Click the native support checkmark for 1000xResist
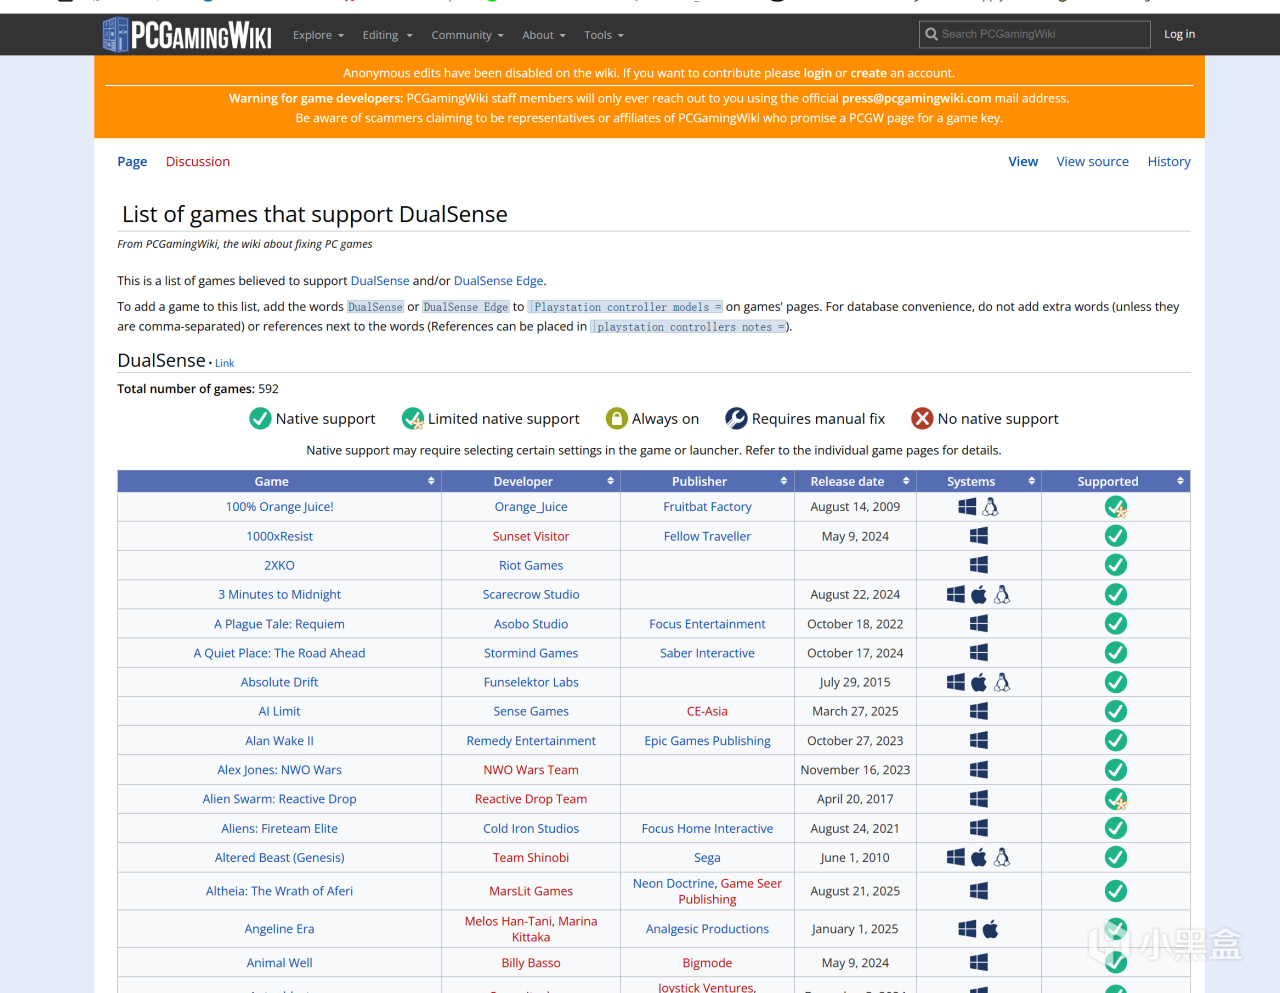This screenshot has width=1280, height=993. [1116, 536]
